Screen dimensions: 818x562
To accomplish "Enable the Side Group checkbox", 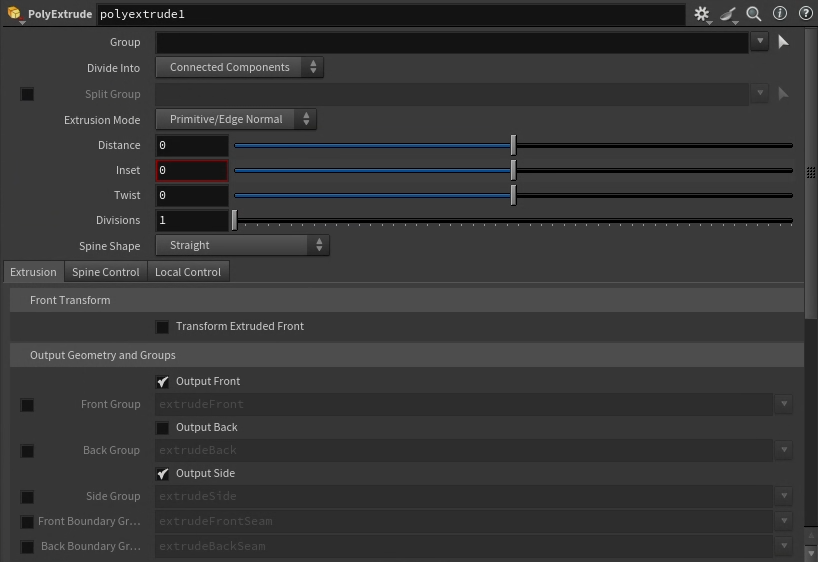I will point(27,496).
